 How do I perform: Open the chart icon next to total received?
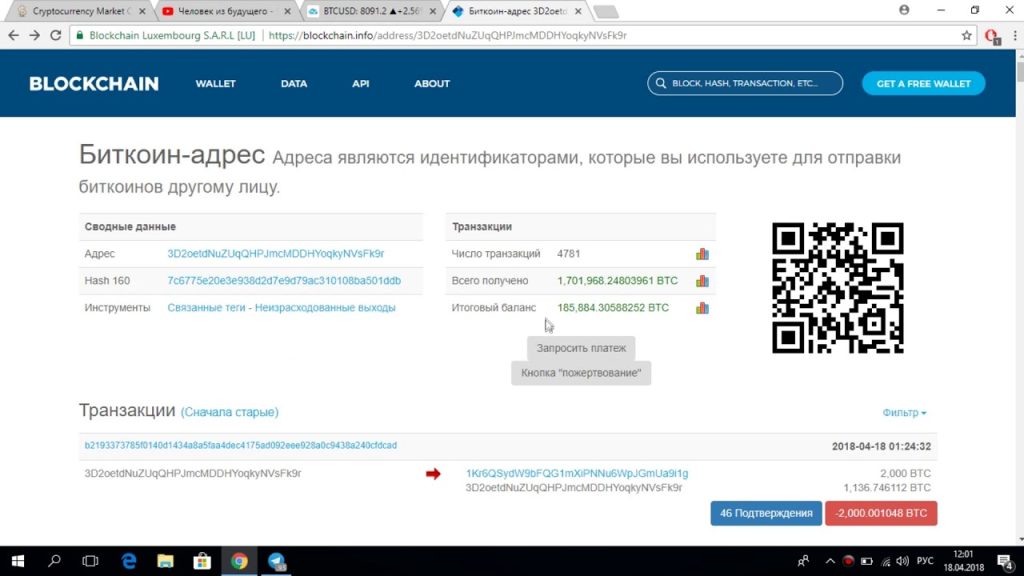(702, 281)
